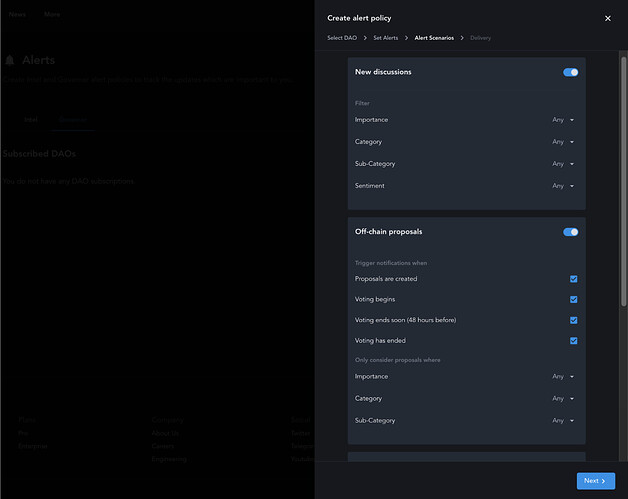Go to Select DAO step
The image size is (628, 499).
(x=342, y=38)
